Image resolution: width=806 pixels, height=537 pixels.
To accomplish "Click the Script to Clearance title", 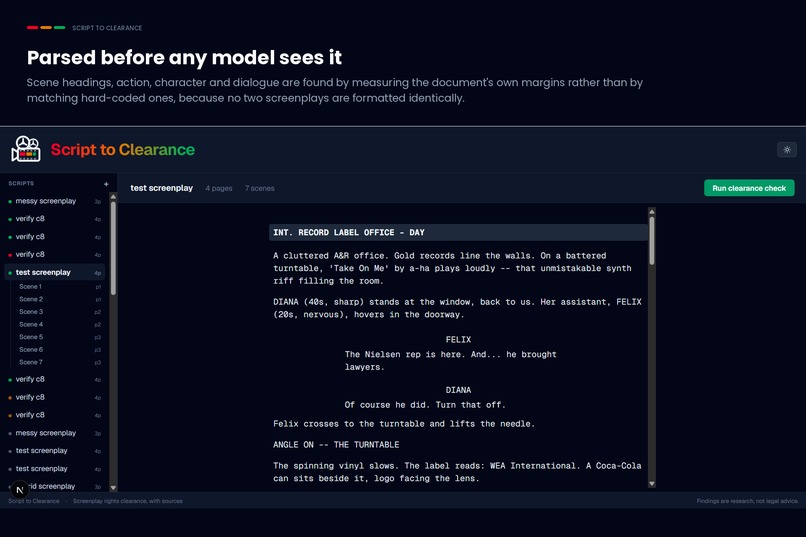I will (x=122, y=150).
